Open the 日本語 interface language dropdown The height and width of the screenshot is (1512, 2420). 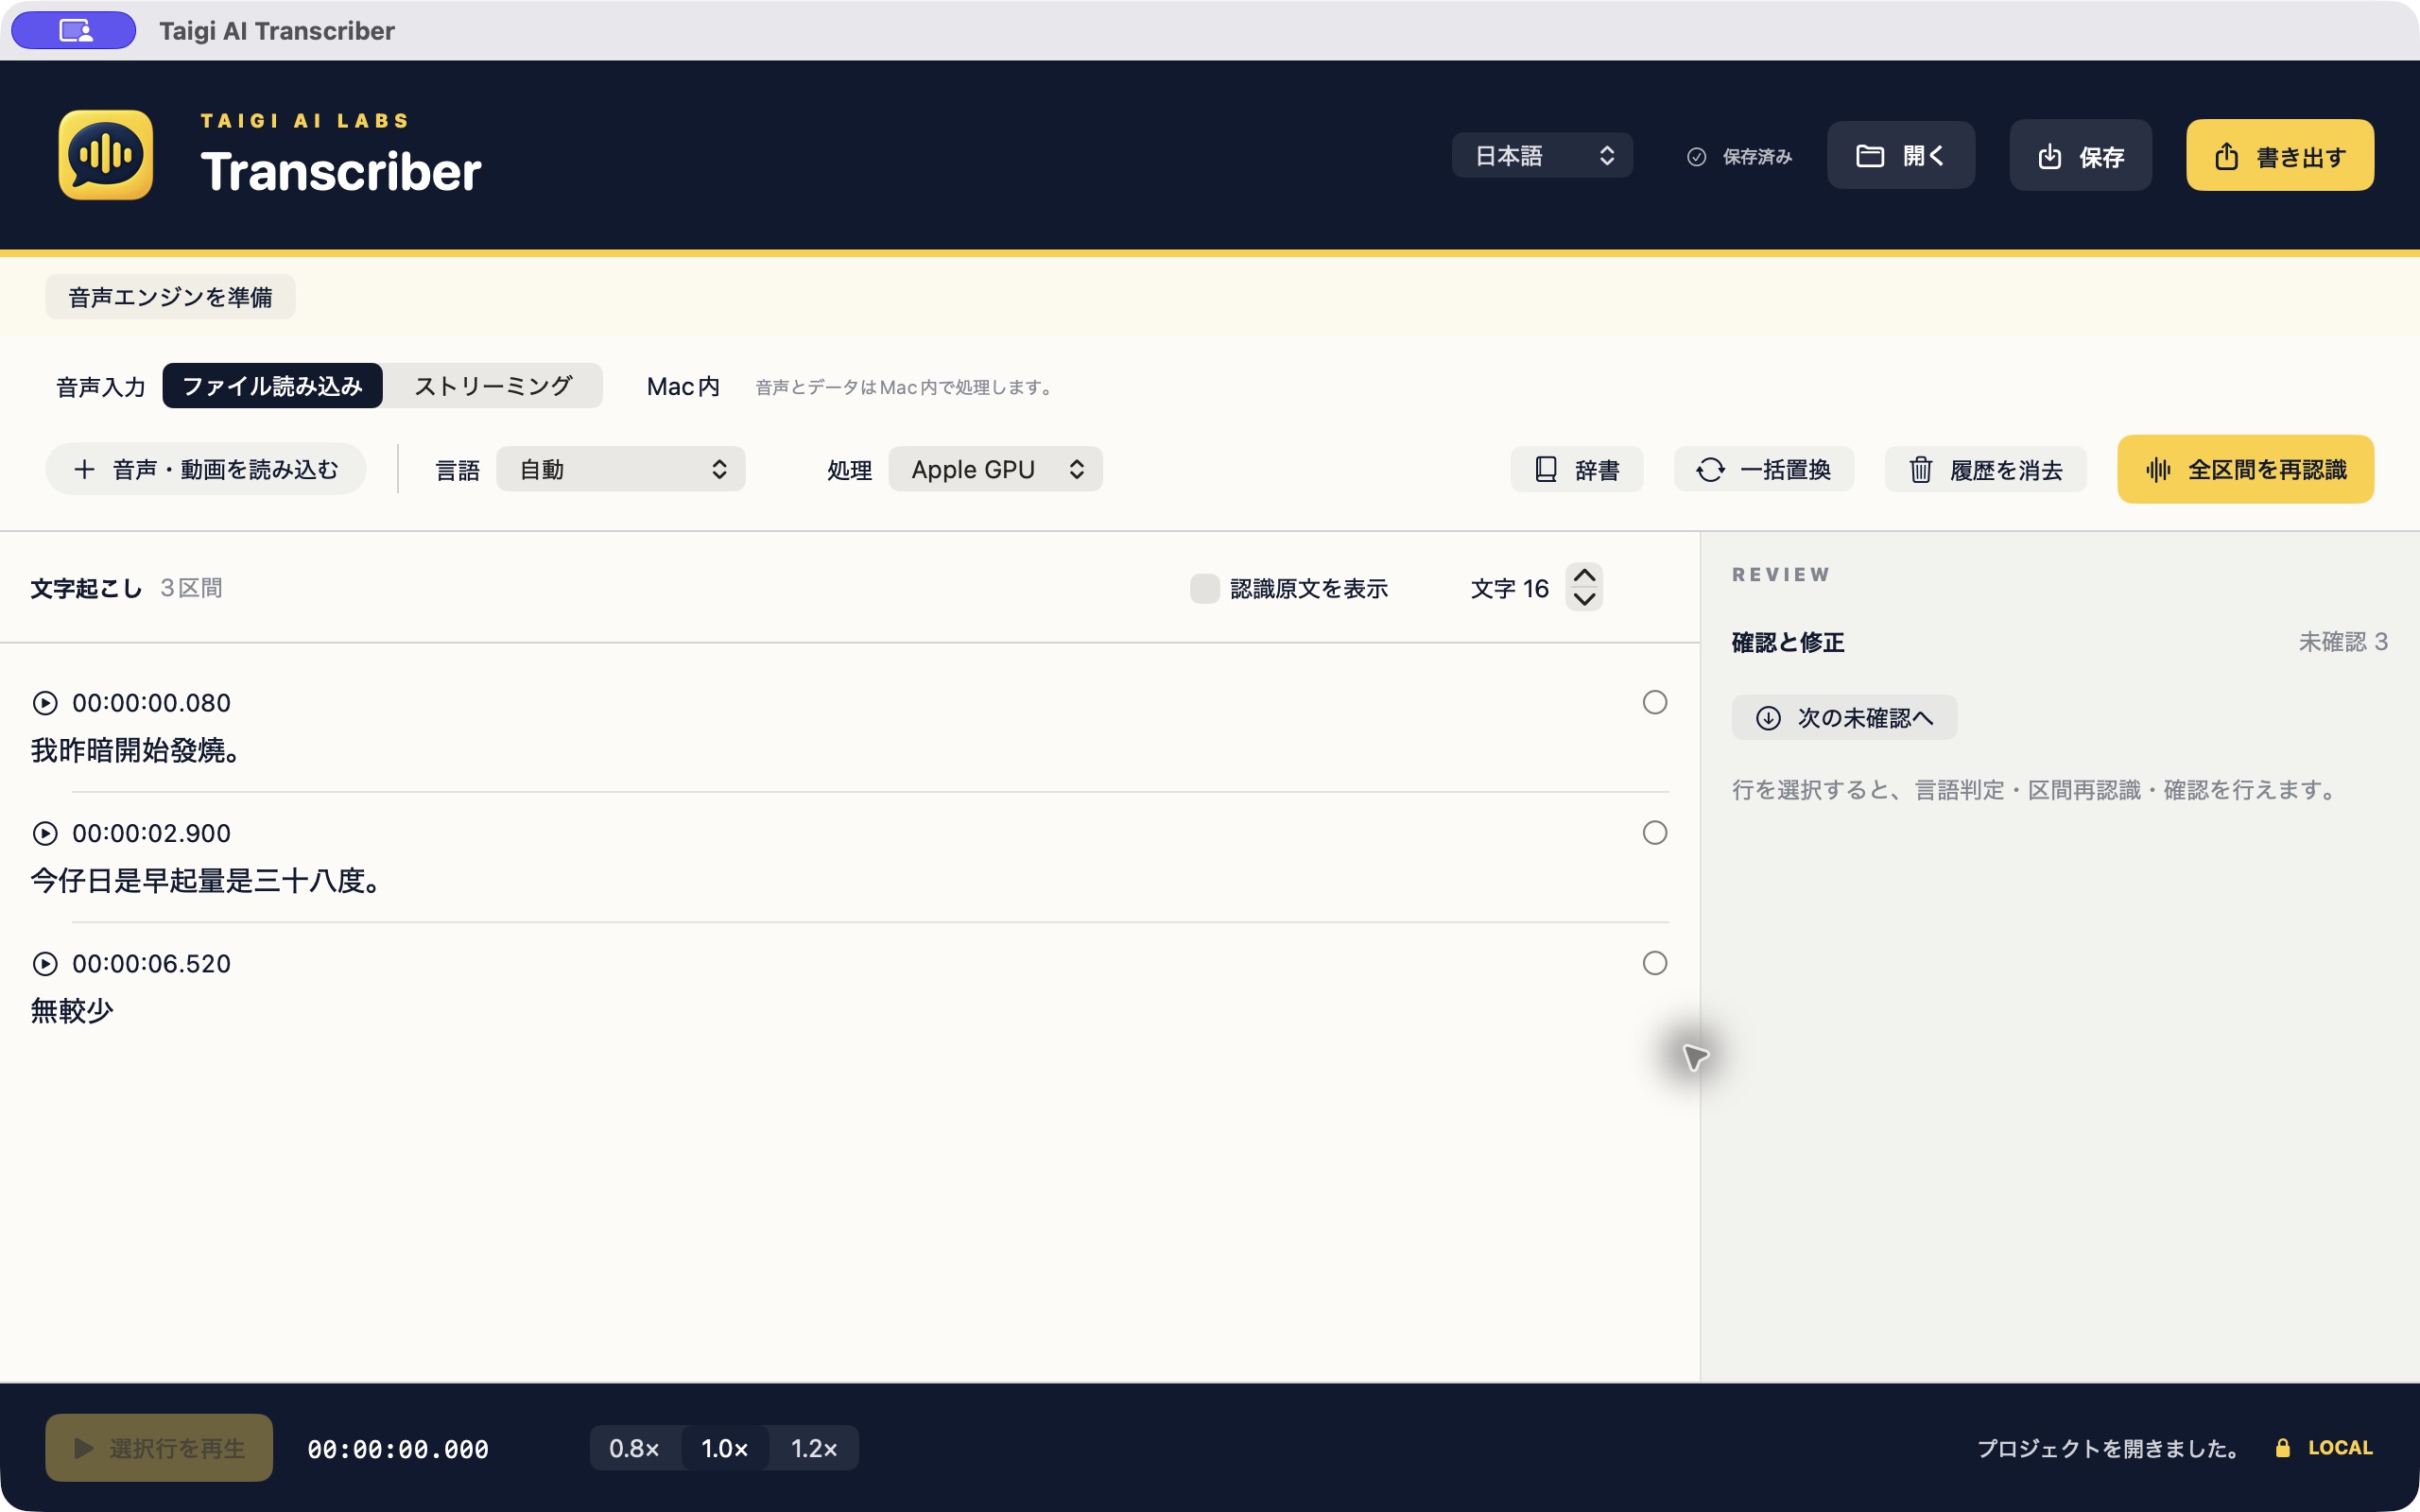click(1542, 155)
